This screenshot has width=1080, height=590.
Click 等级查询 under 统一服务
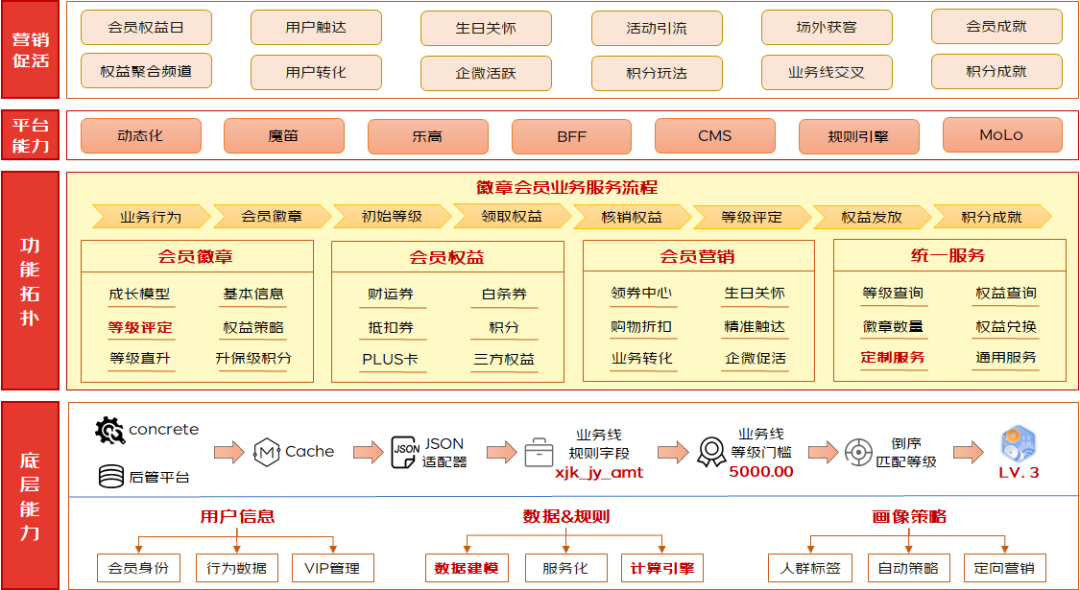(893, 293)
